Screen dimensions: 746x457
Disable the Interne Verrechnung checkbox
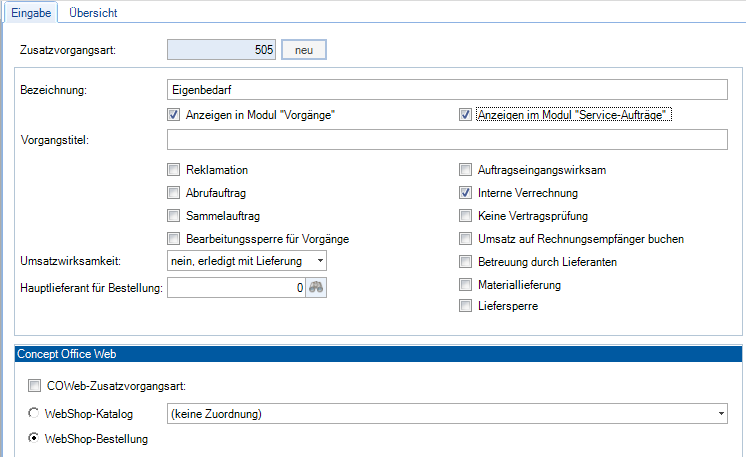(x=465, y=193)
